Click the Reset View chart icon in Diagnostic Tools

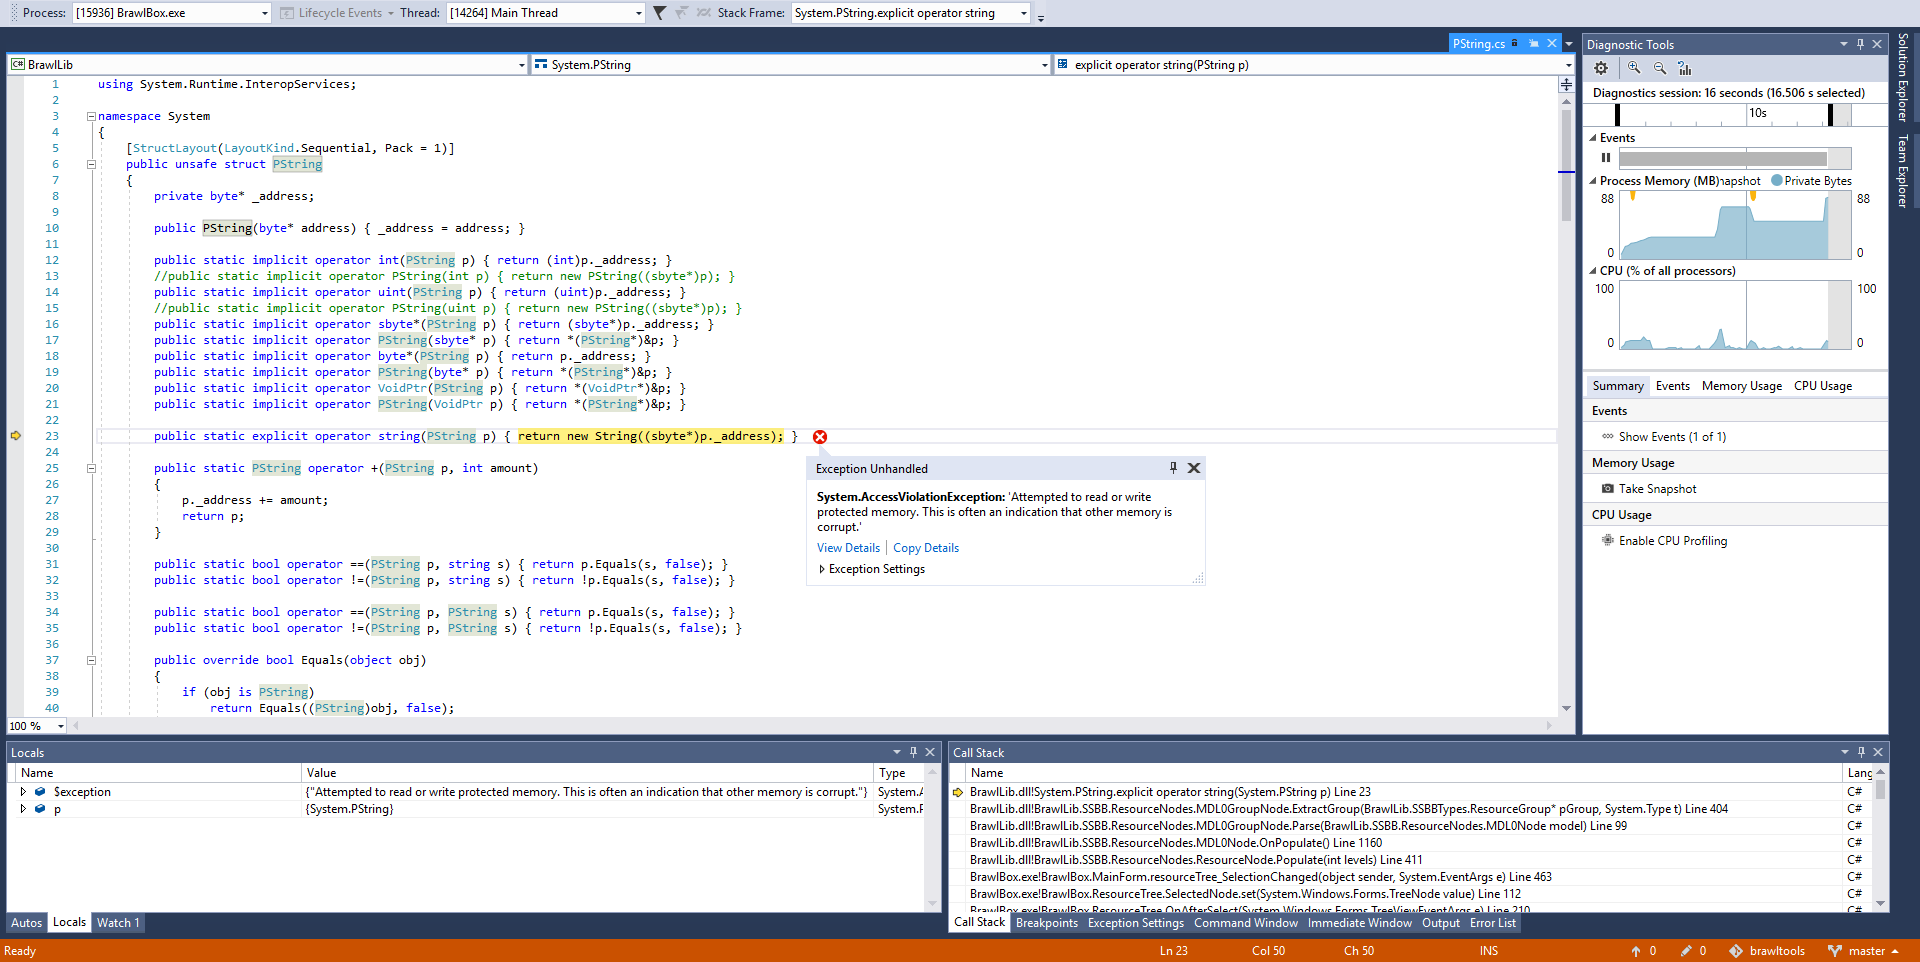pos(1686,68)
